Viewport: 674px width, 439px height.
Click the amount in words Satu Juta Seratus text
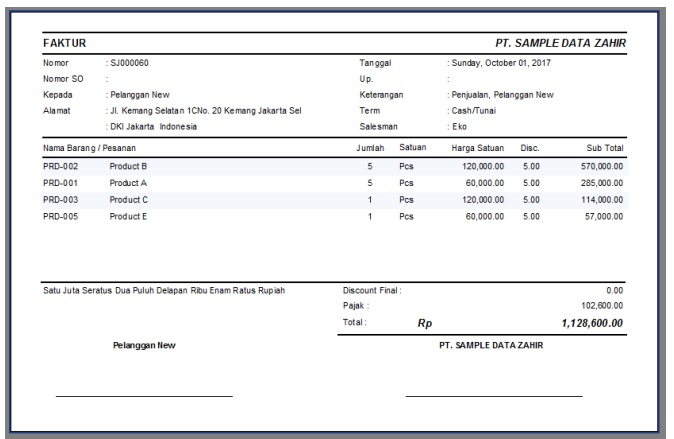[164, 291]
